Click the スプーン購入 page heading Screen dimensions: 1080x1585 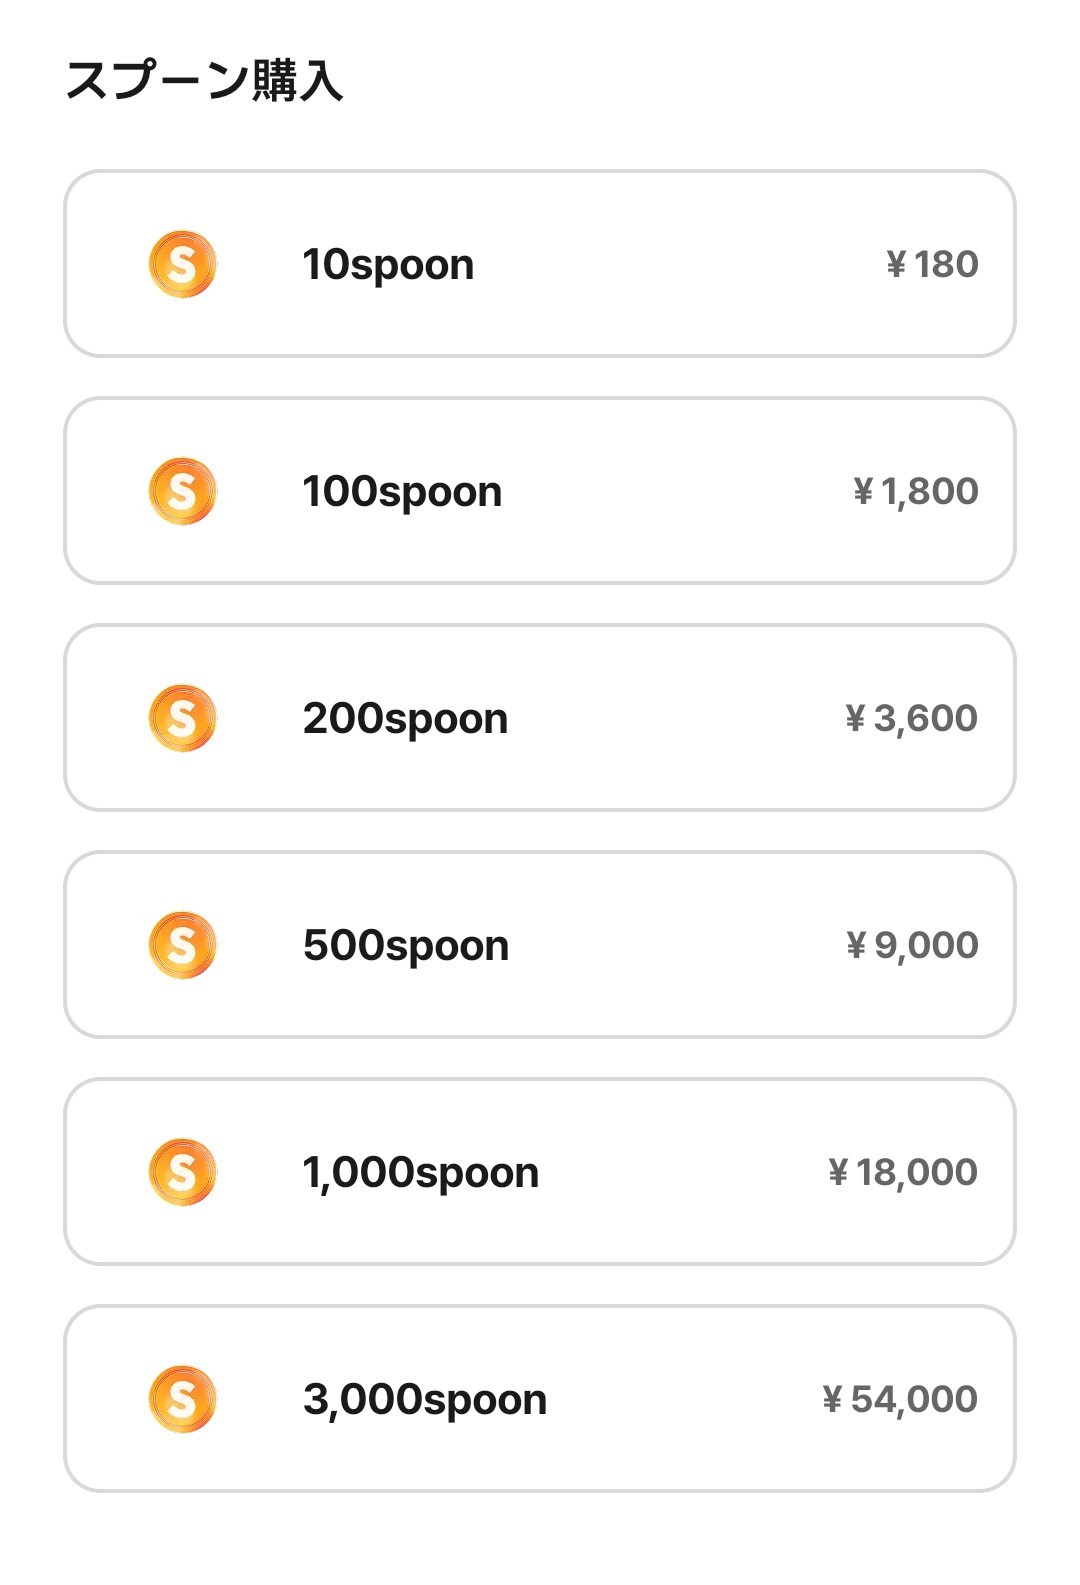[x=204, y=81]
